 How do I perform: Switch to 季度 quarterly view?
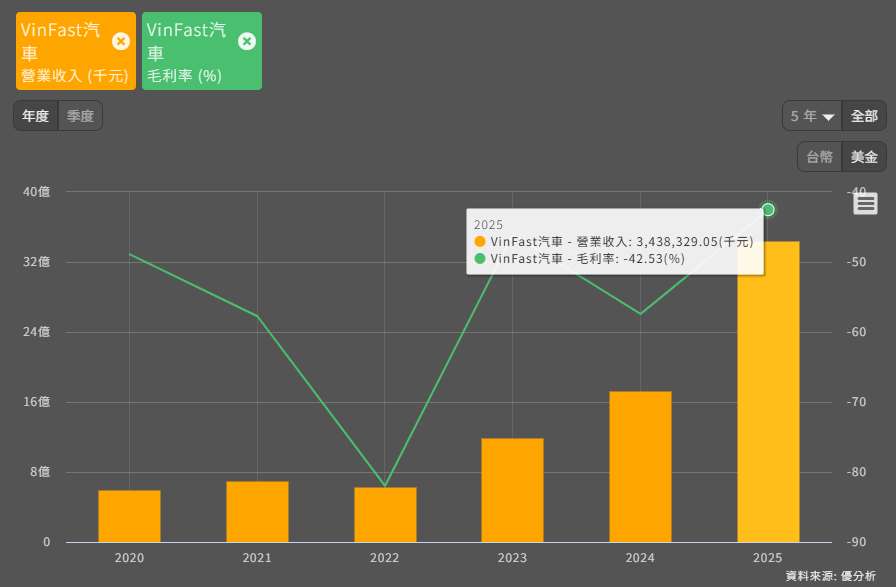click(x=80, y=116)
